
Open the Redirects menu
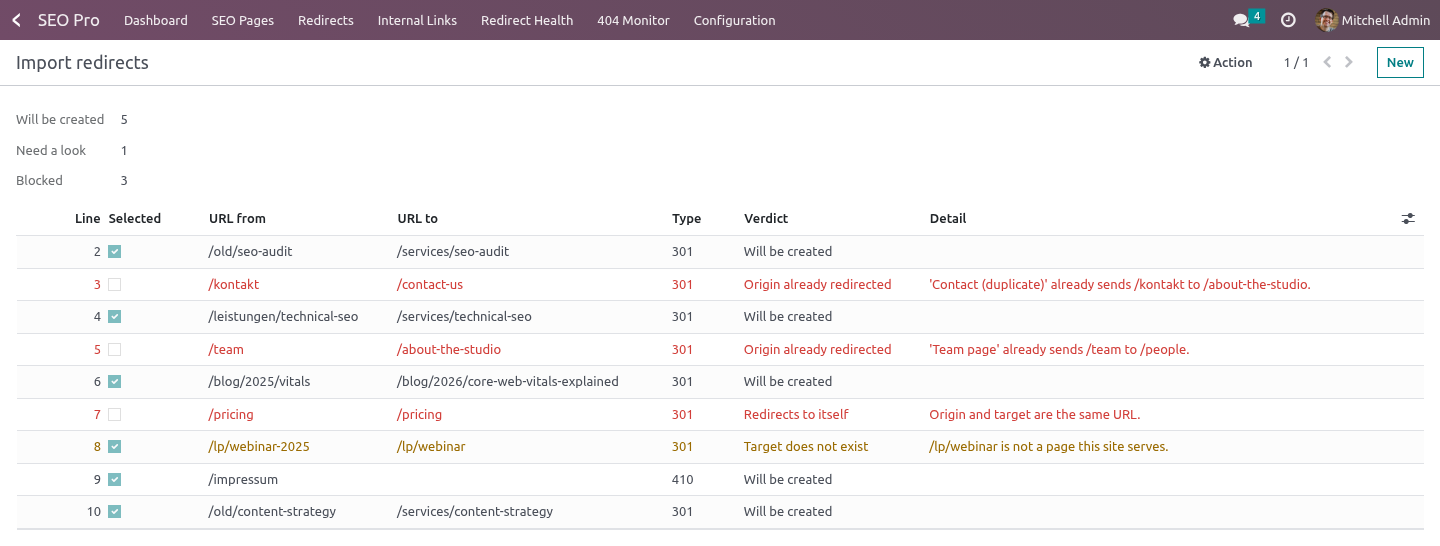326,20
